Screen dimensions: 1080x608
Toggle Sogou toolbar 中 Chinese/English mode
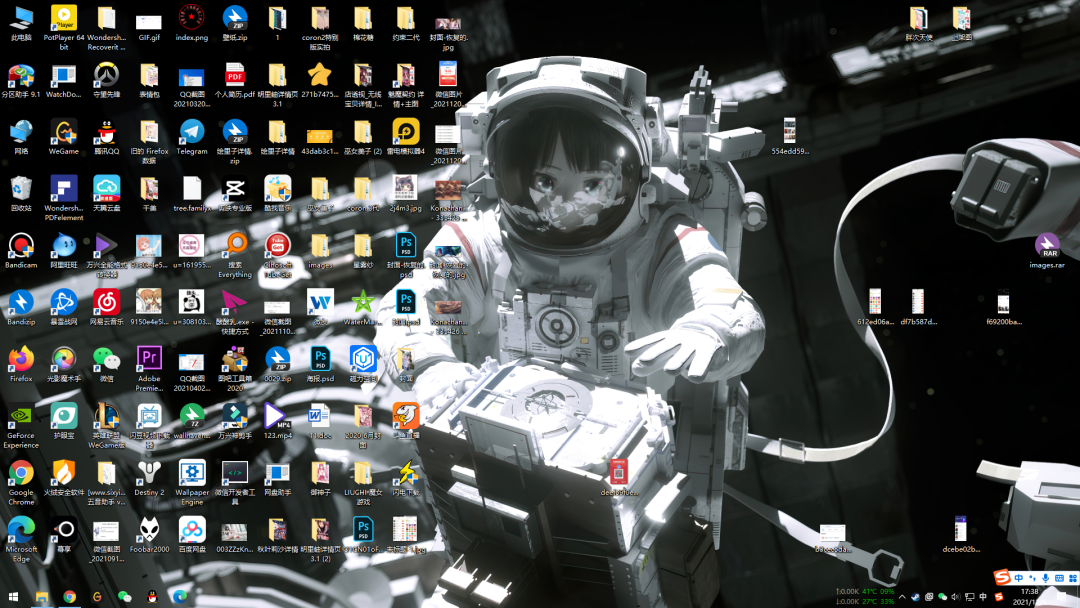[1018, 578]
